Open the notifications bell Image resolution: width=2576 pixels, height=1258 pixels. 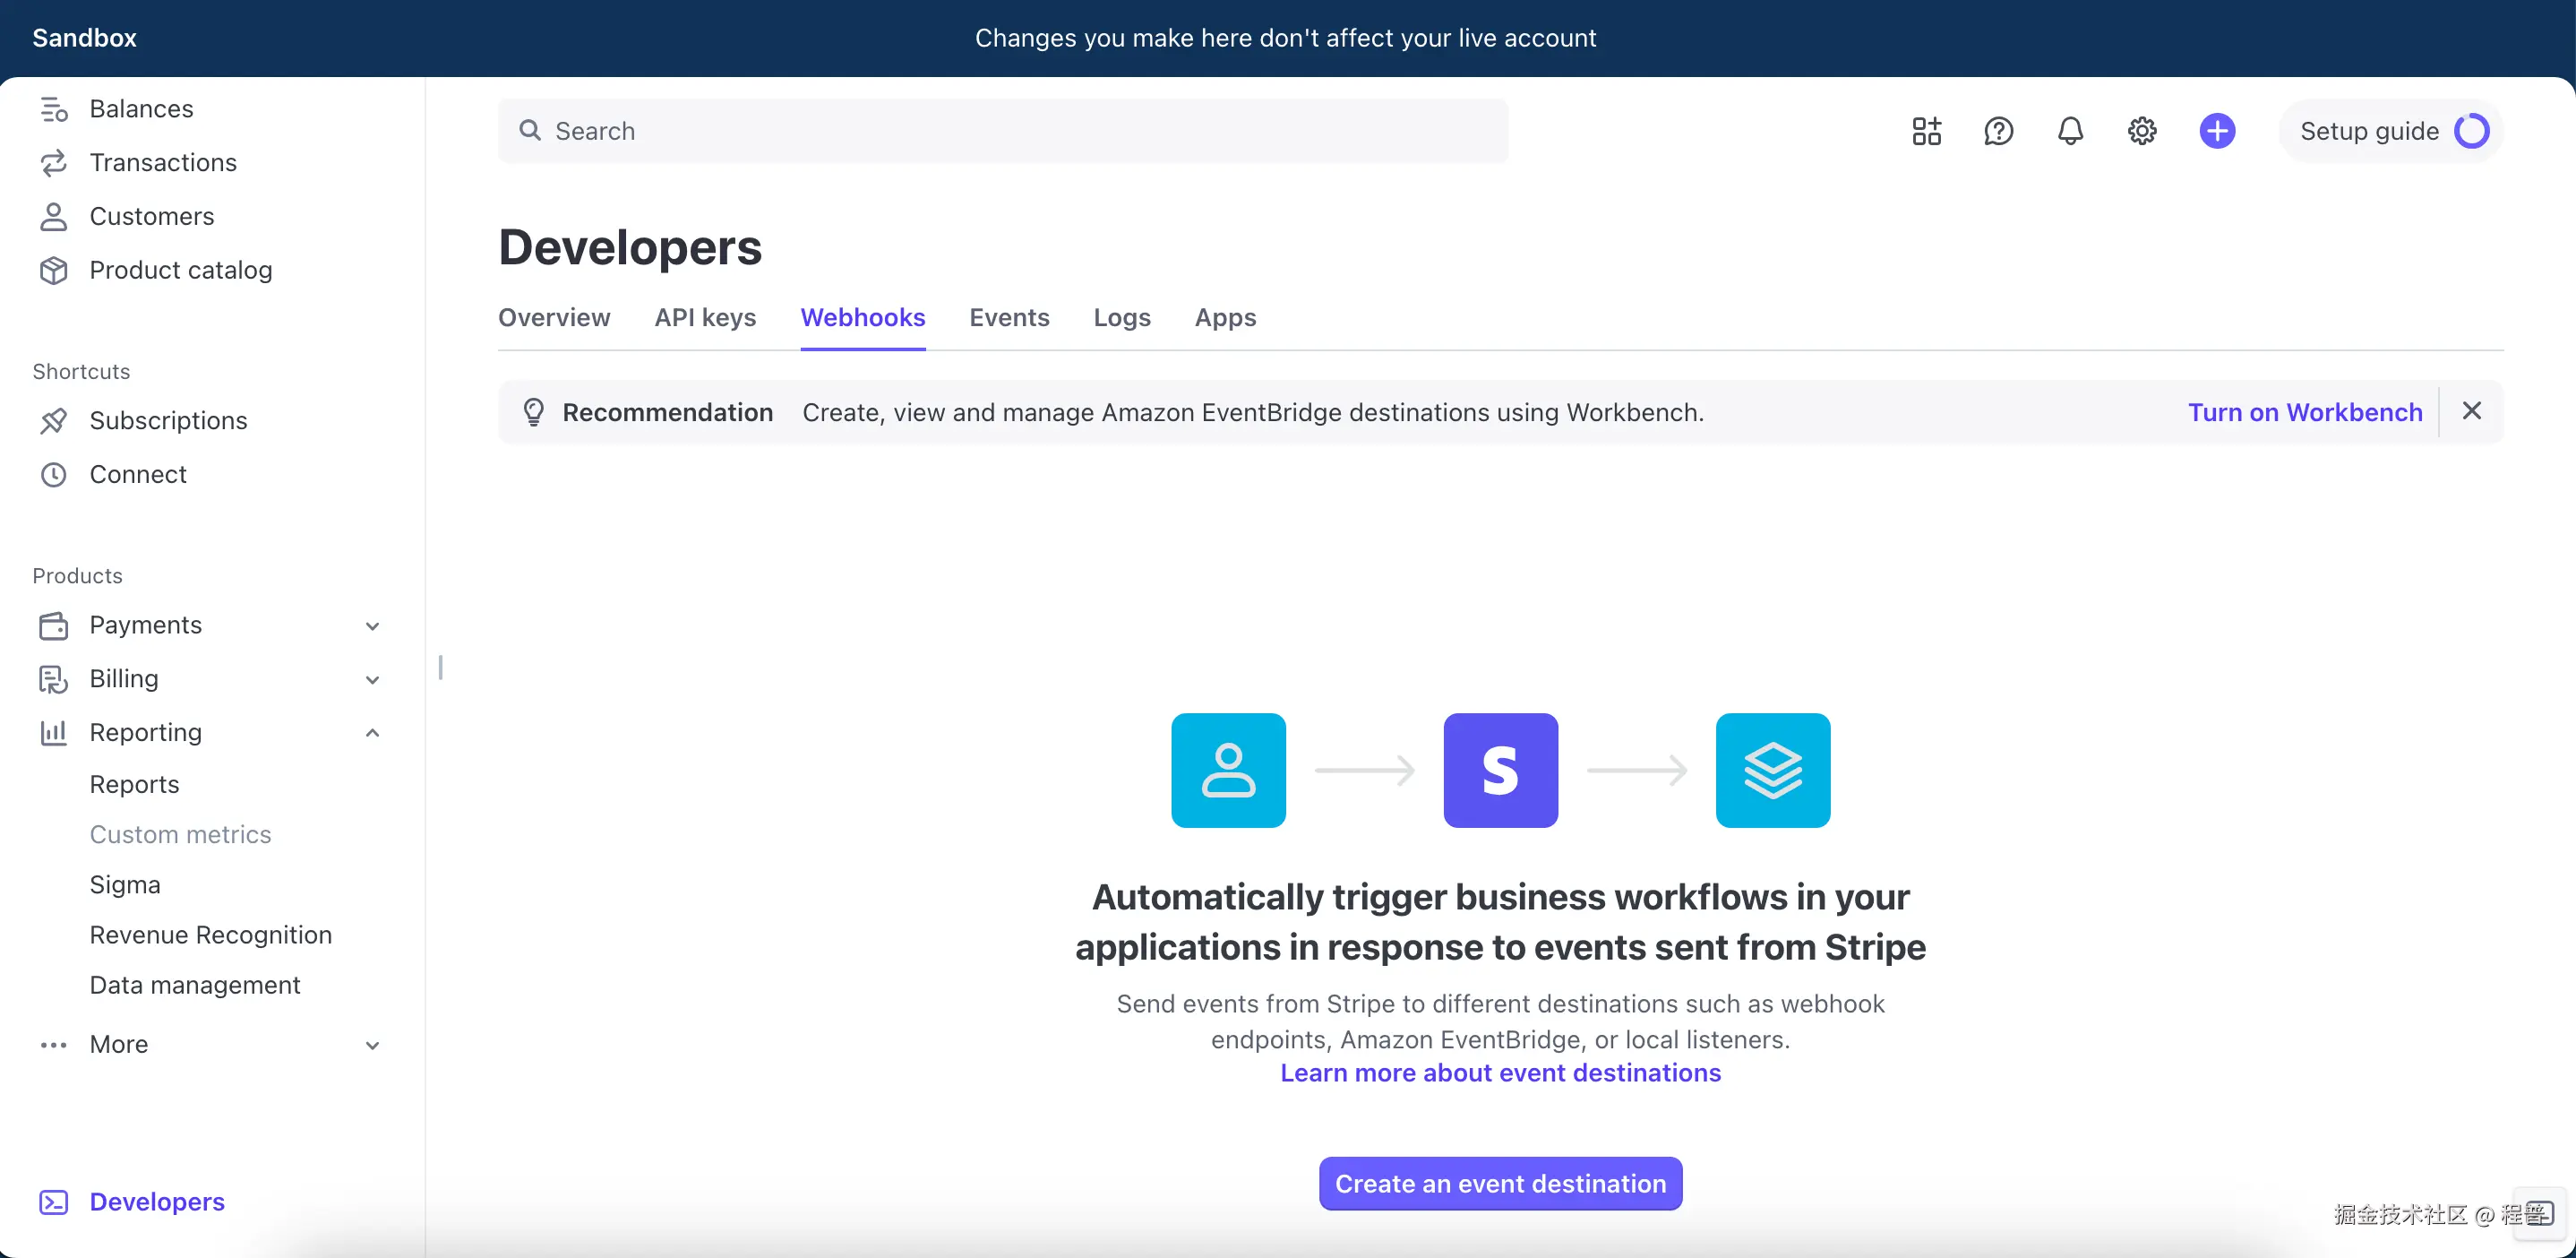click(2070, 131)
